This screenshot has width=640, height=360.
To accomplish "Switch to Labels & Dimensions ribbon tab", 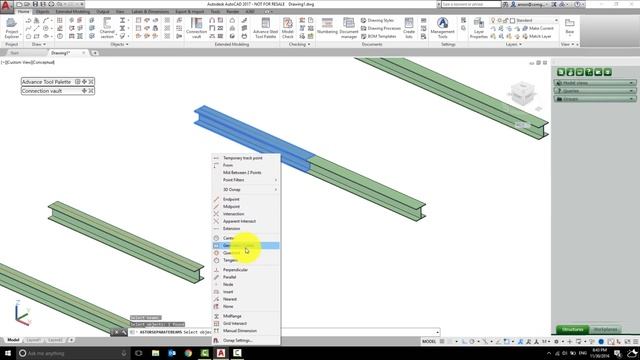I will 150,11.
